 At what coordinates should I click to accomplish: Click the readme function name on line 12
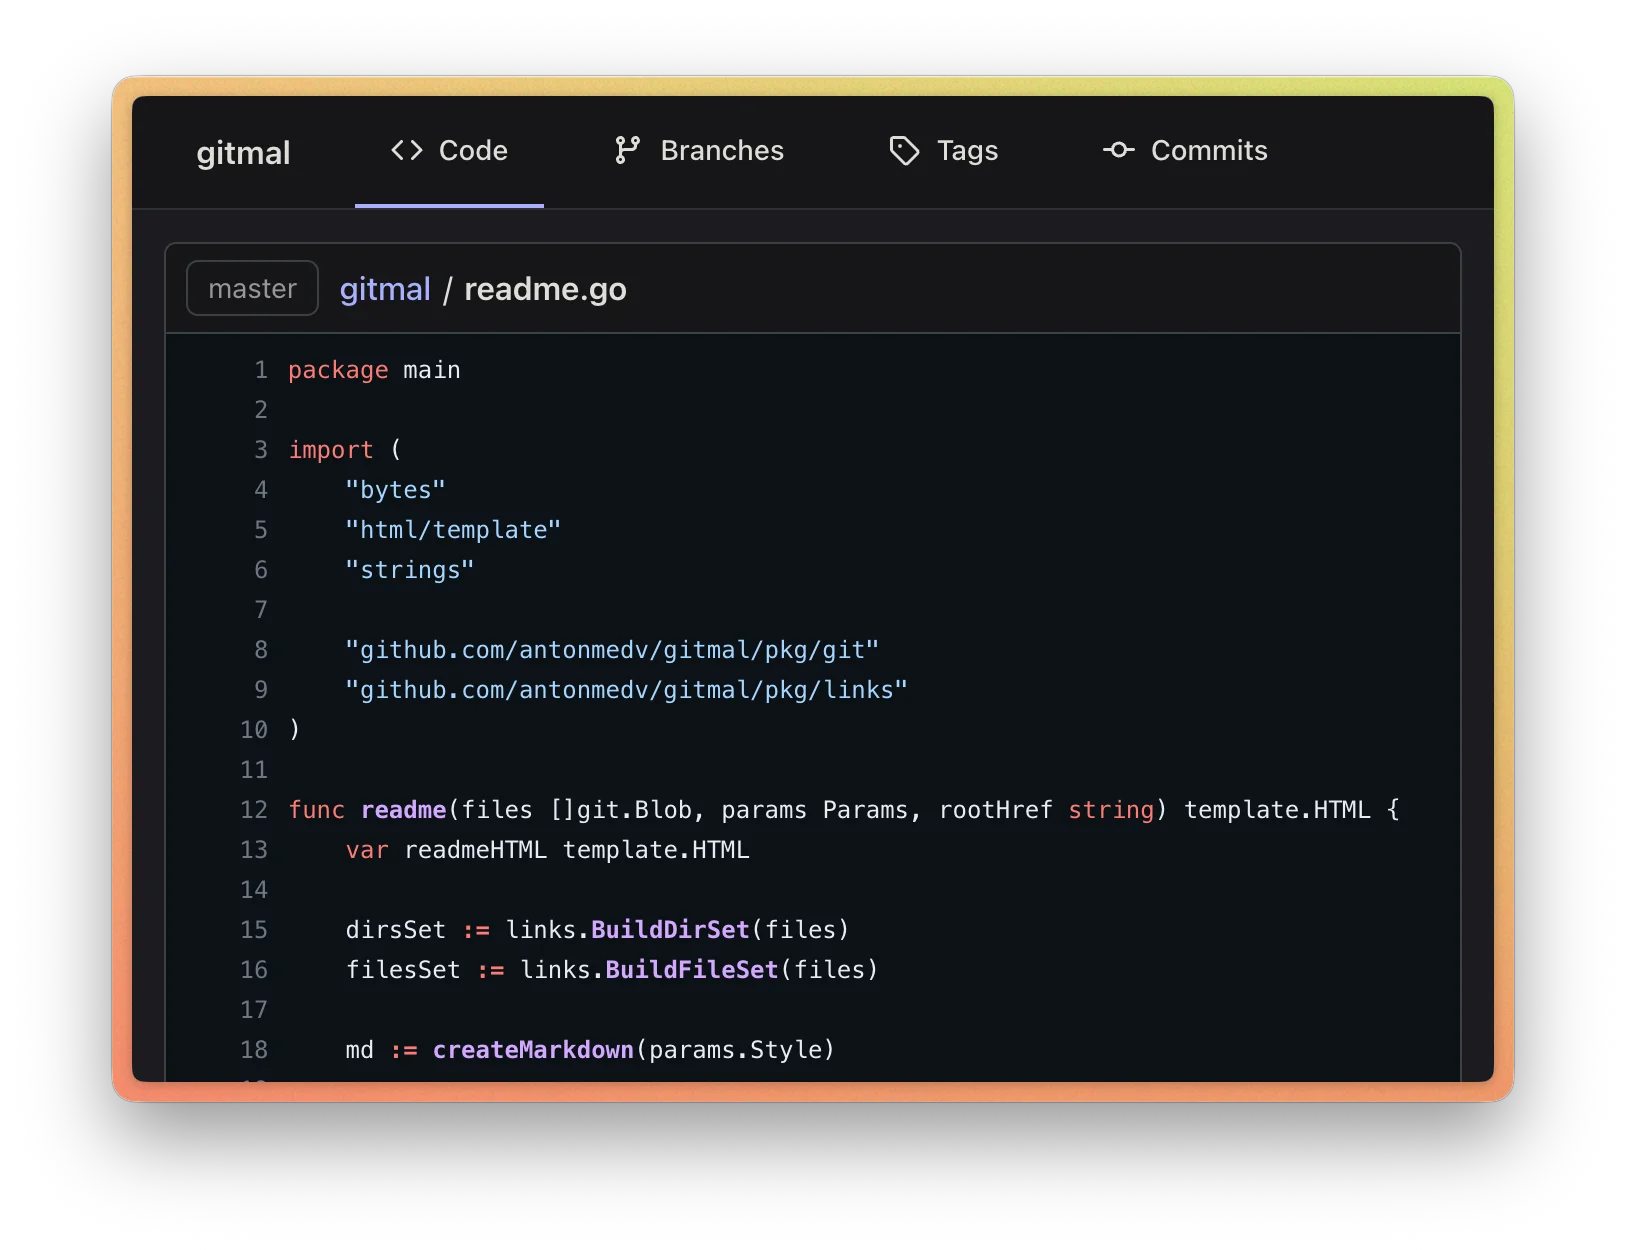coord(403,810)
